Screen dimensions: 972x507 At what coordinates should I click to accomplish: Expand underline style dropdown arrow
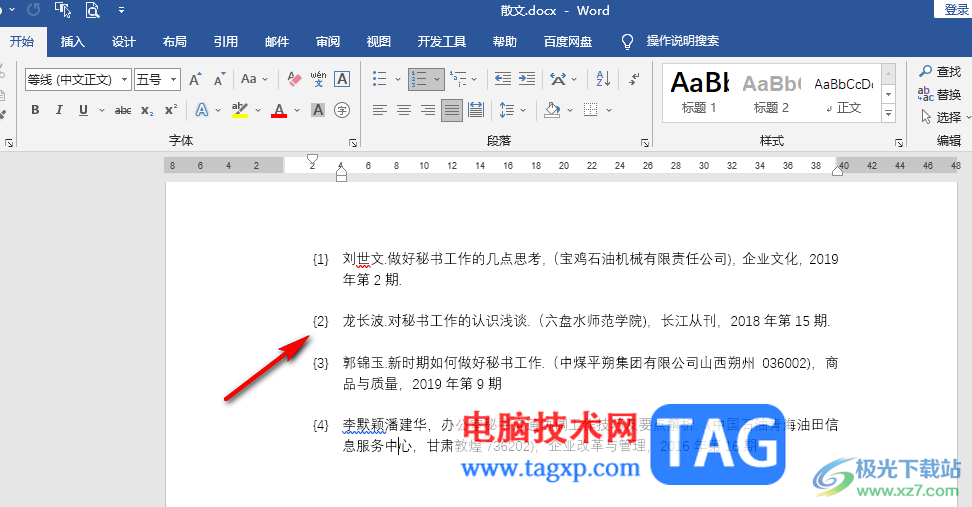[x=102, y=110]
